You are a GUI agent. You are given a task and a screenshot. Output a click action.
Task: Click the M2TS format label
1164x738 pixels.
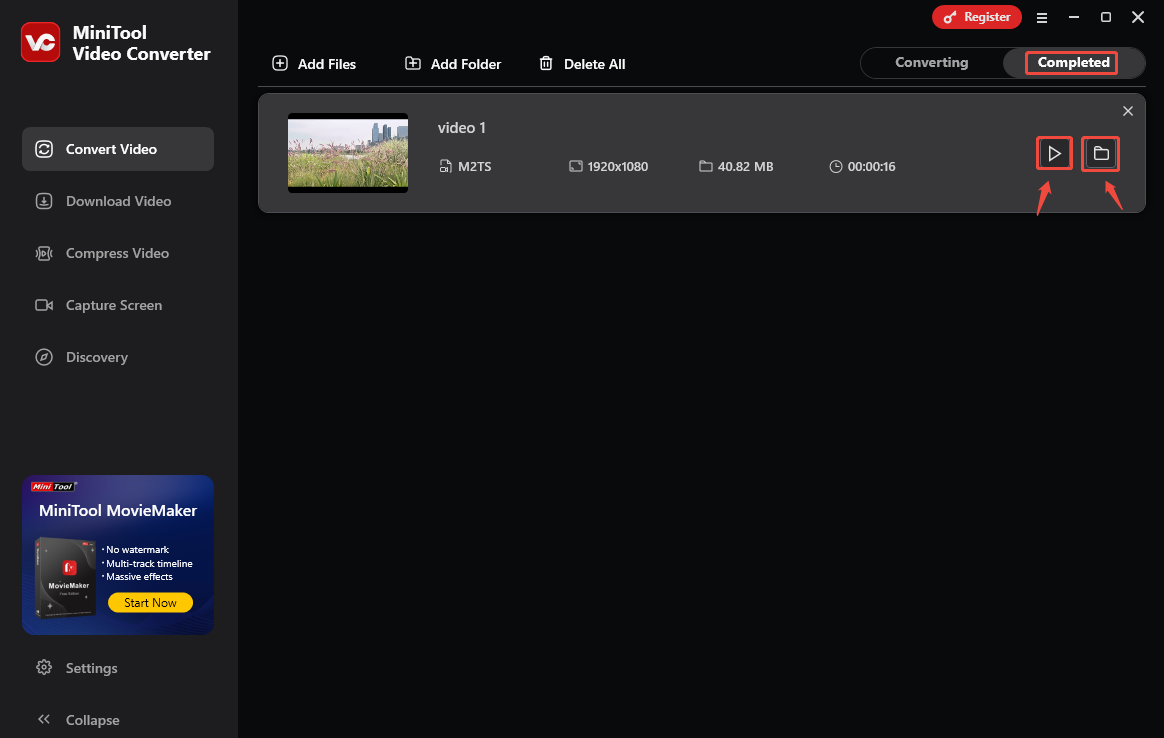pyautogui.click(x=474, y=166)
